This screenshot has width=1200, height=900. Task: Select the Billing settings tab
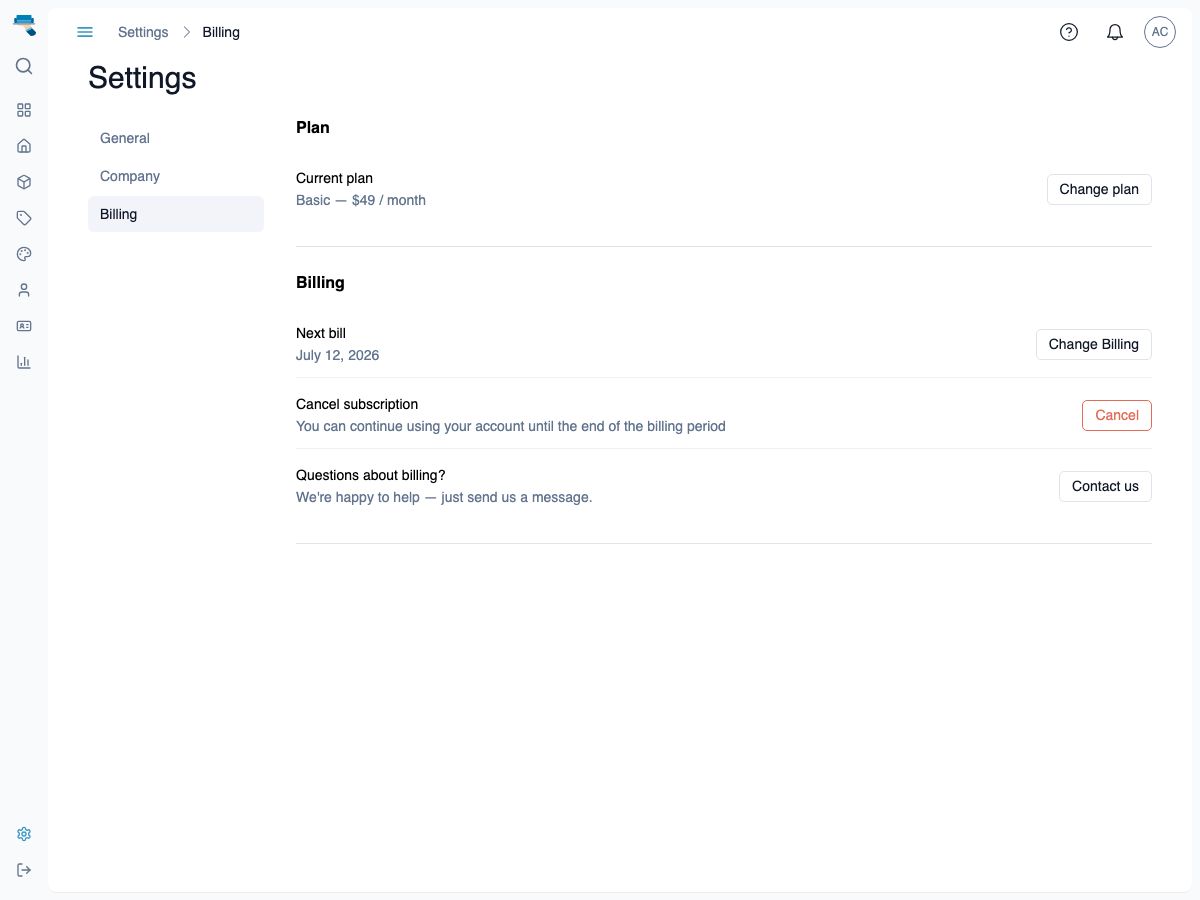click(x=176, y=214)
